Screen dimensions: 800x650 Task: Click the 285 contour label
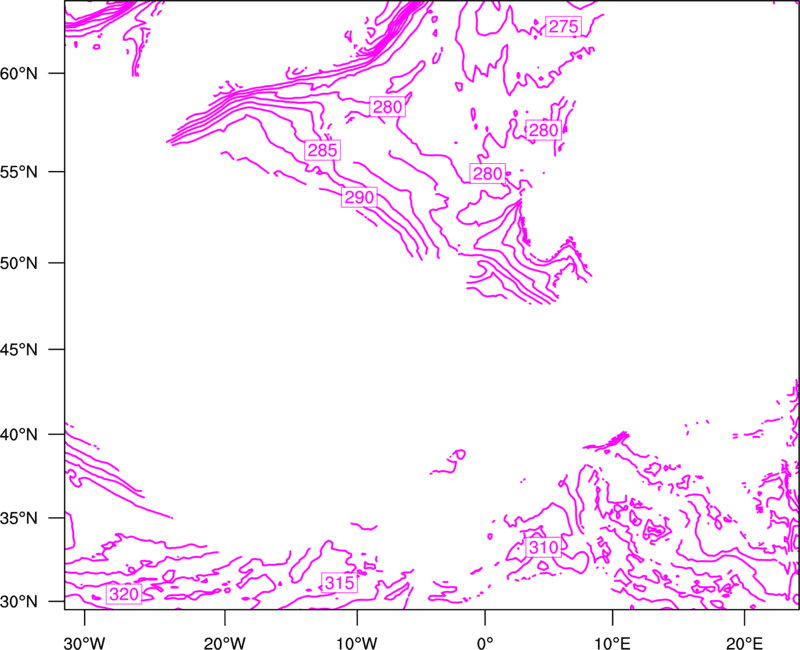point(322,150)
